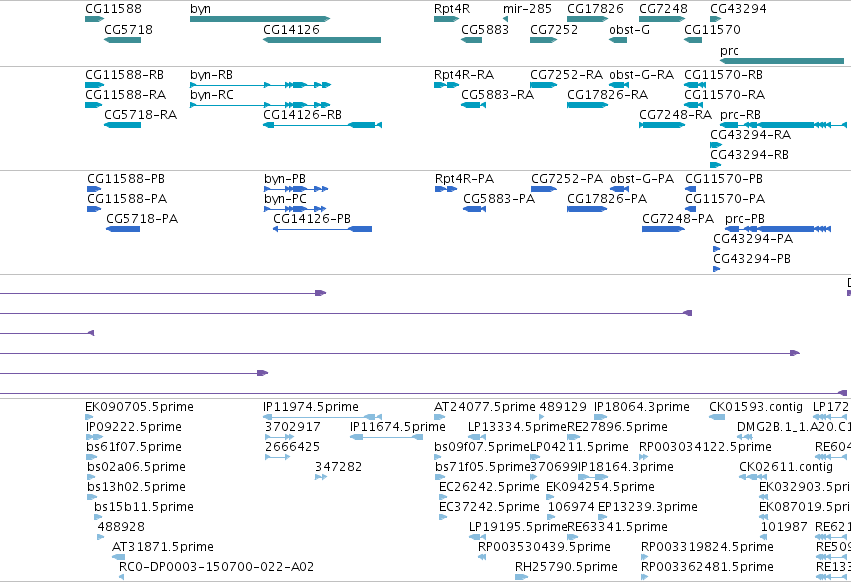Select the CG14126 gene label

pyautogui.click(x=291, y=29)
